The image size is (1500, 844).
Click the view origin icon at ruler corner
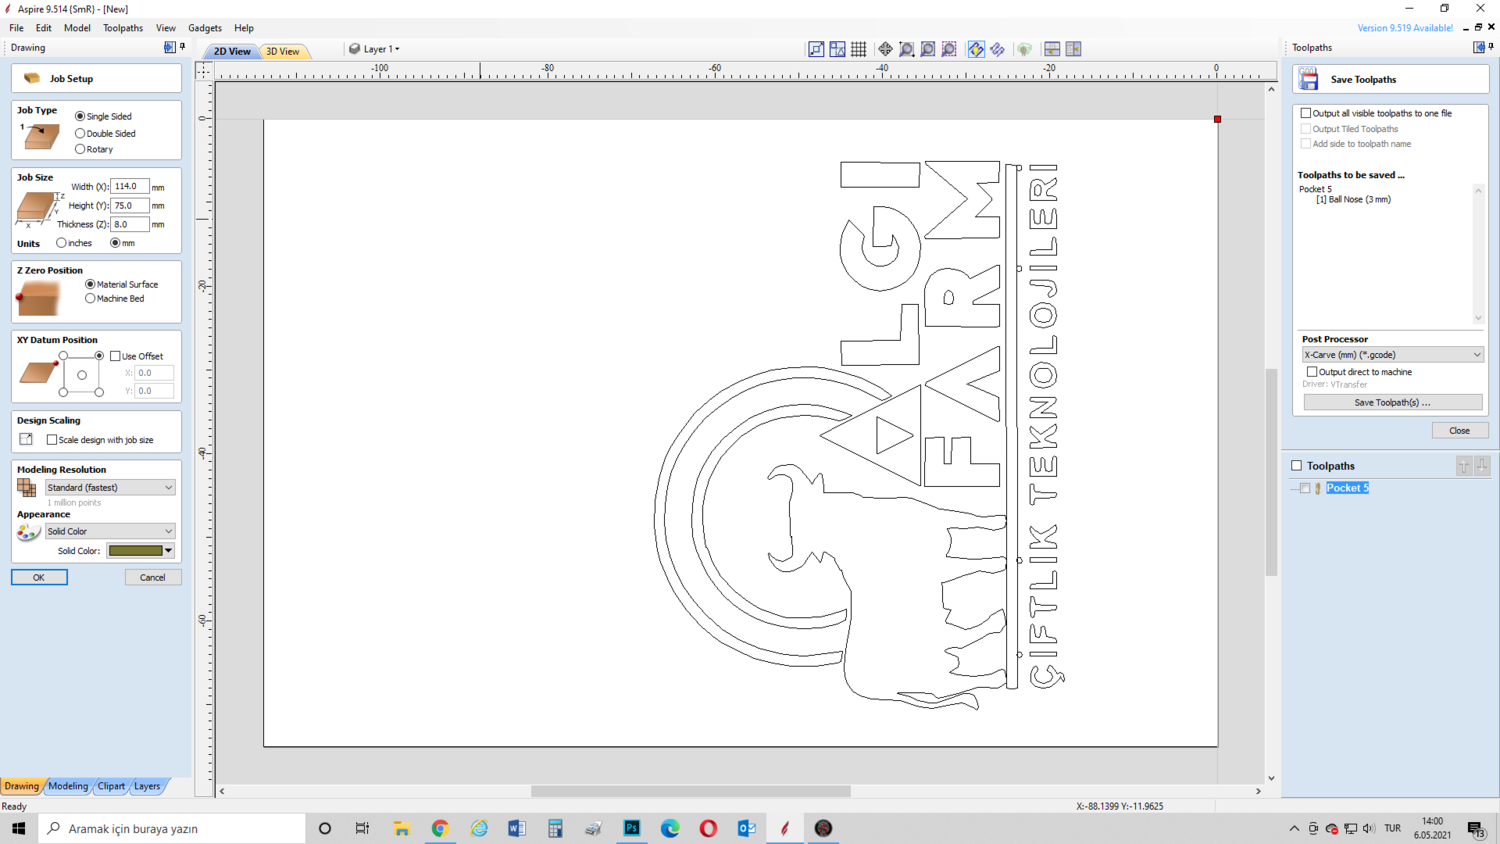coord(204,71)
